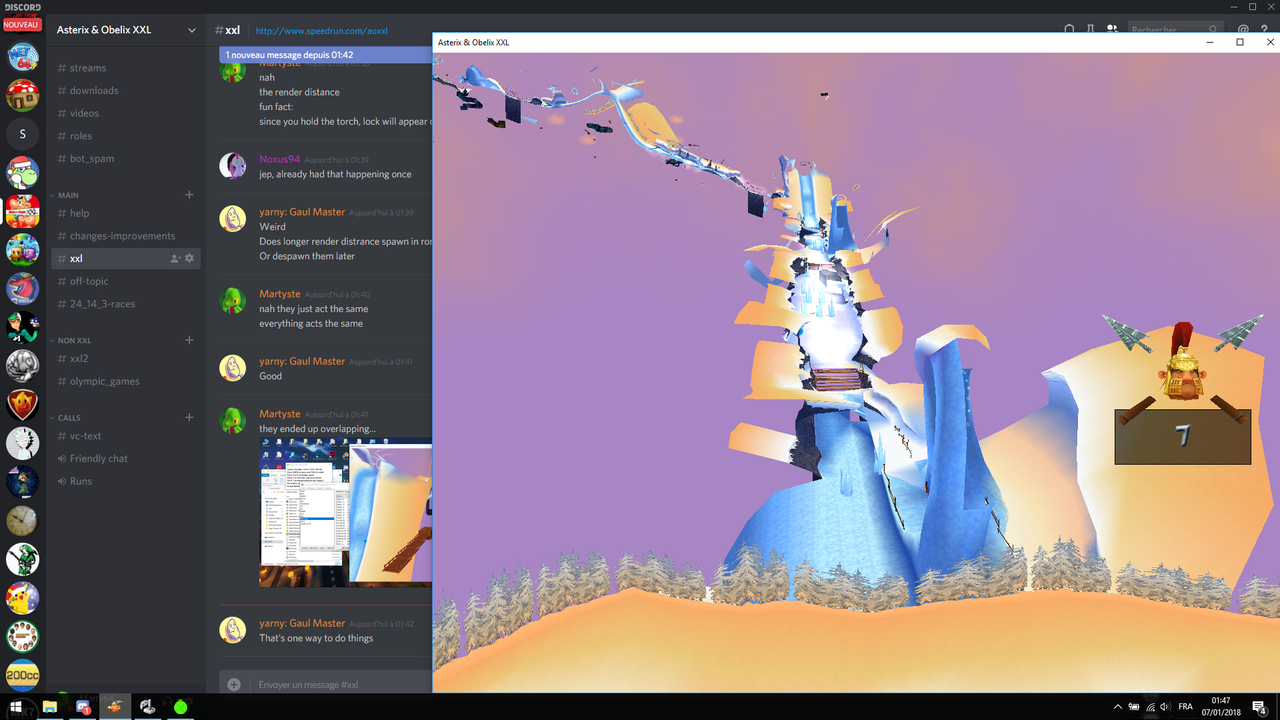This screenshot has height=720, width=1280.
Task: Open the server icon labeled S
Action: pos(23,134)
